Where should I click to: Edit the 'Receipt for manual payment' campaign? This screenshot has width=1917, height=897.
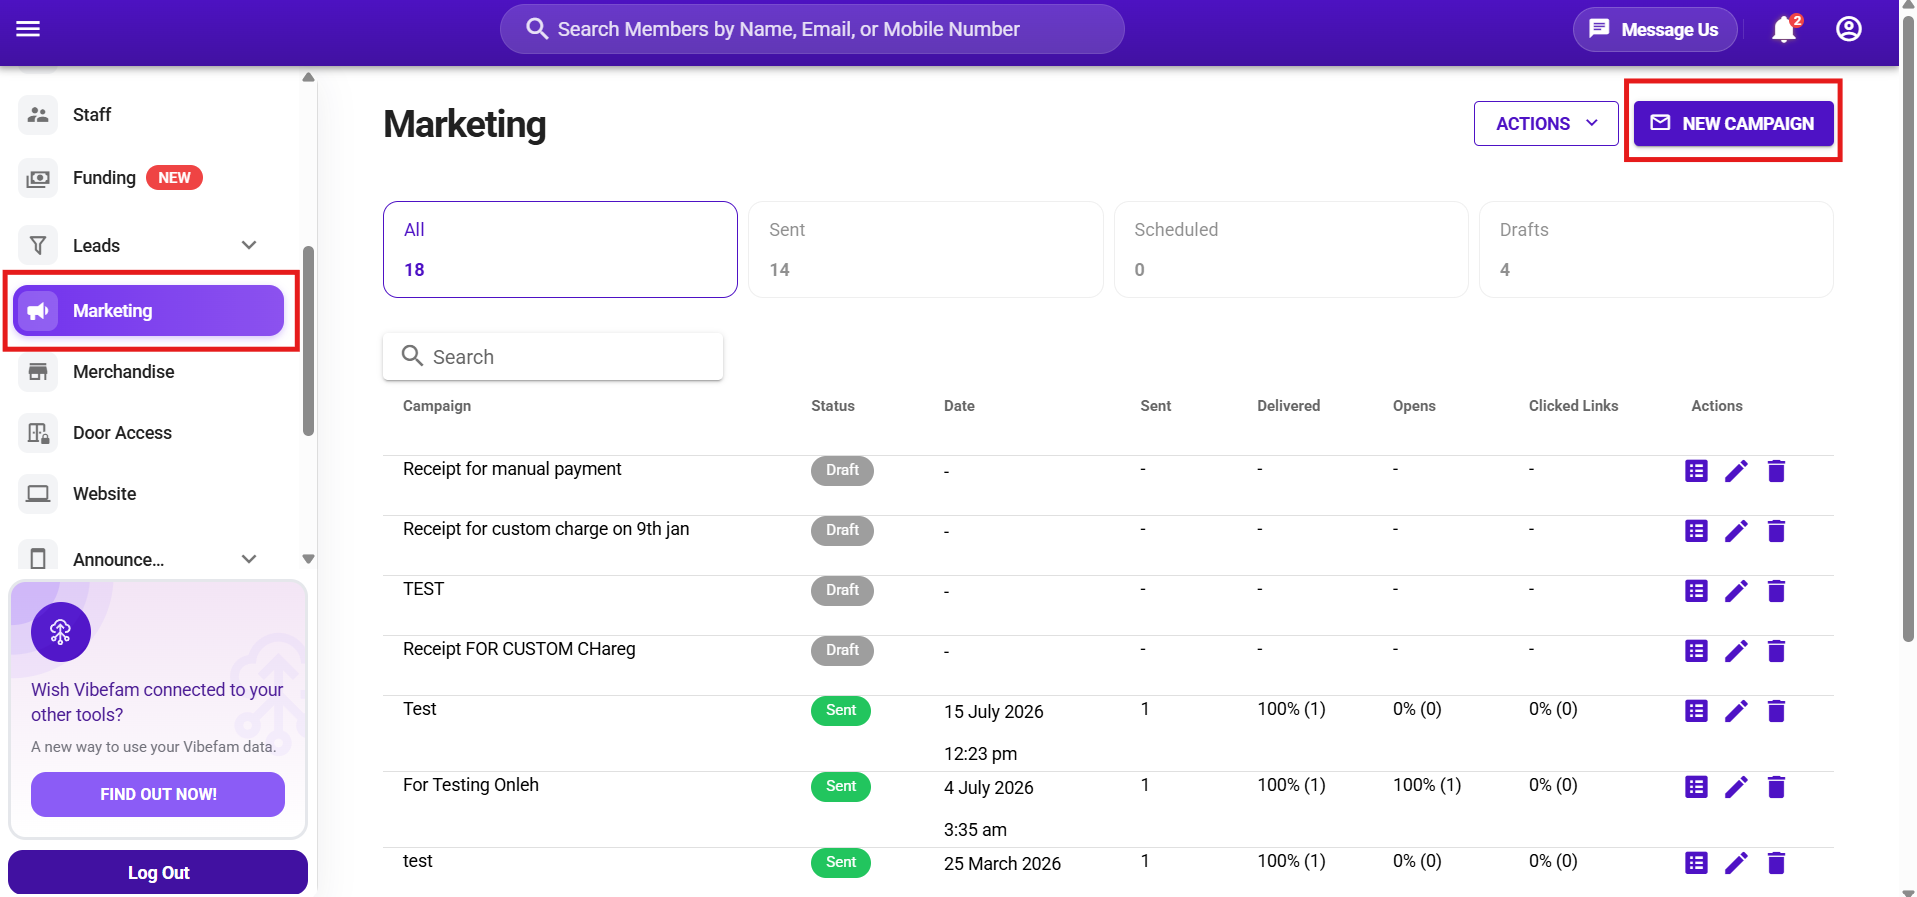(x=1736, y=471)
